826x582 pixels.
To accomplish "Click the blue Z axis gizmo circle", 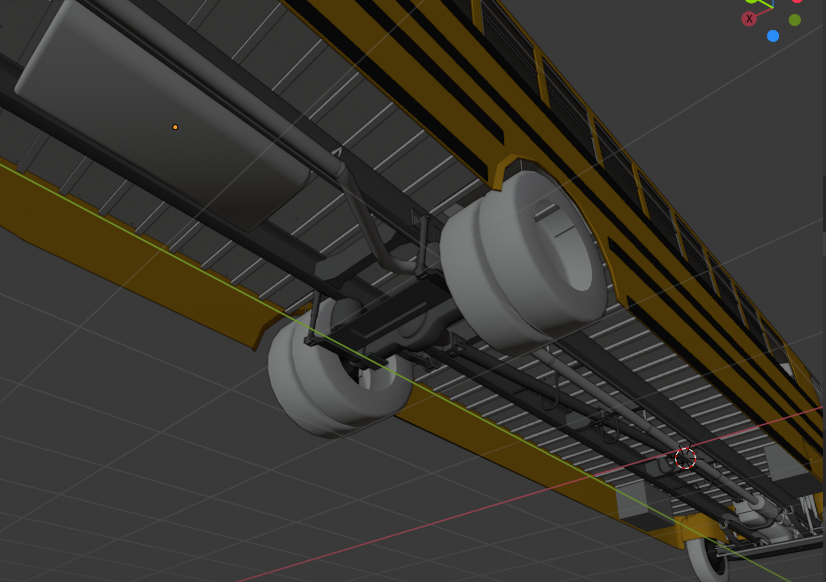I will [x=773, y=36].
